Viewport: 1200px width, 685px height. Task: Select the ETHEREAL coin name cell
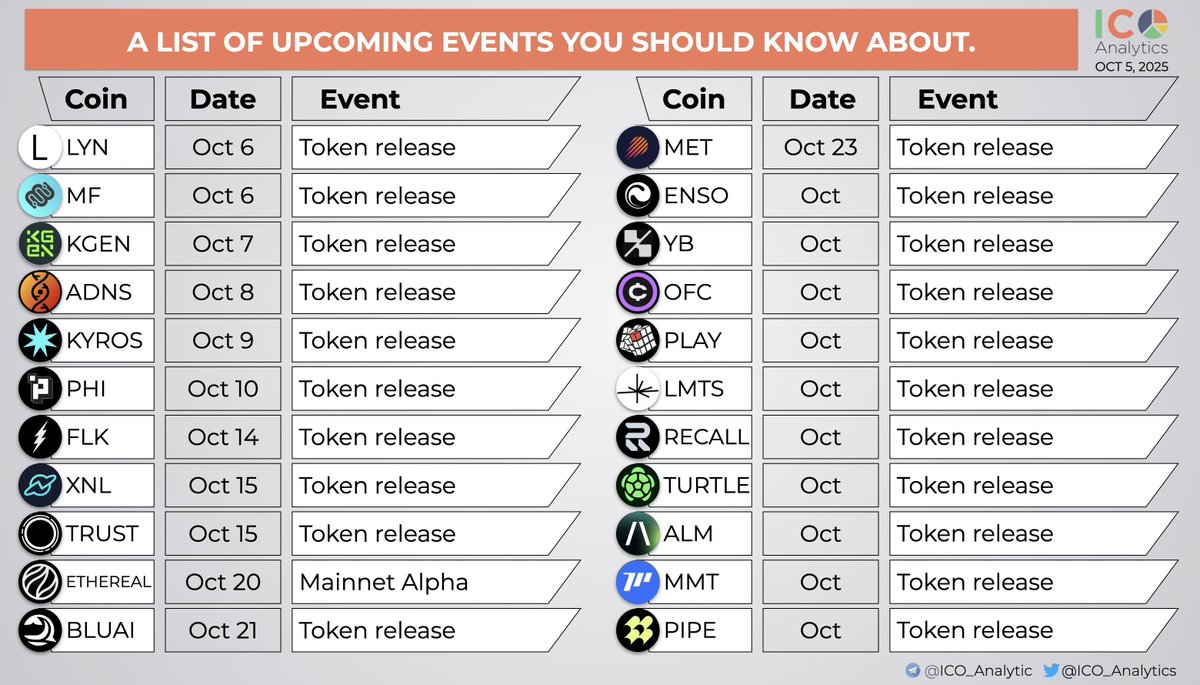(x=106, y=582)
